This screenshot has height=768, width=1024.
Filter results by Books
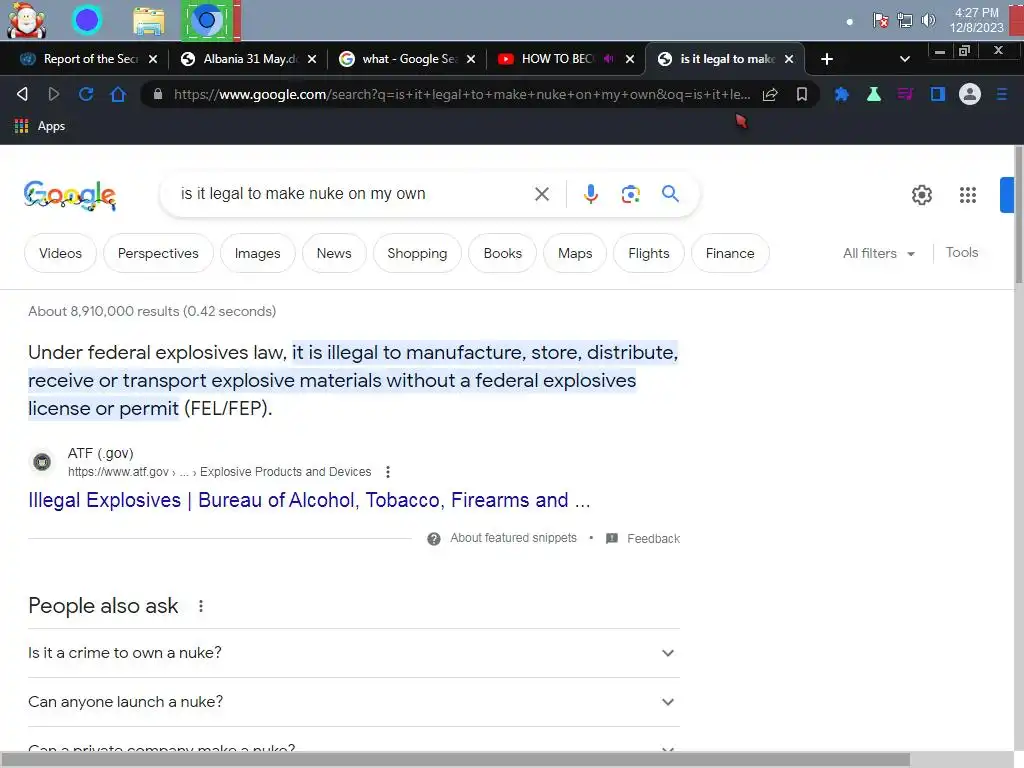[503, 253]
